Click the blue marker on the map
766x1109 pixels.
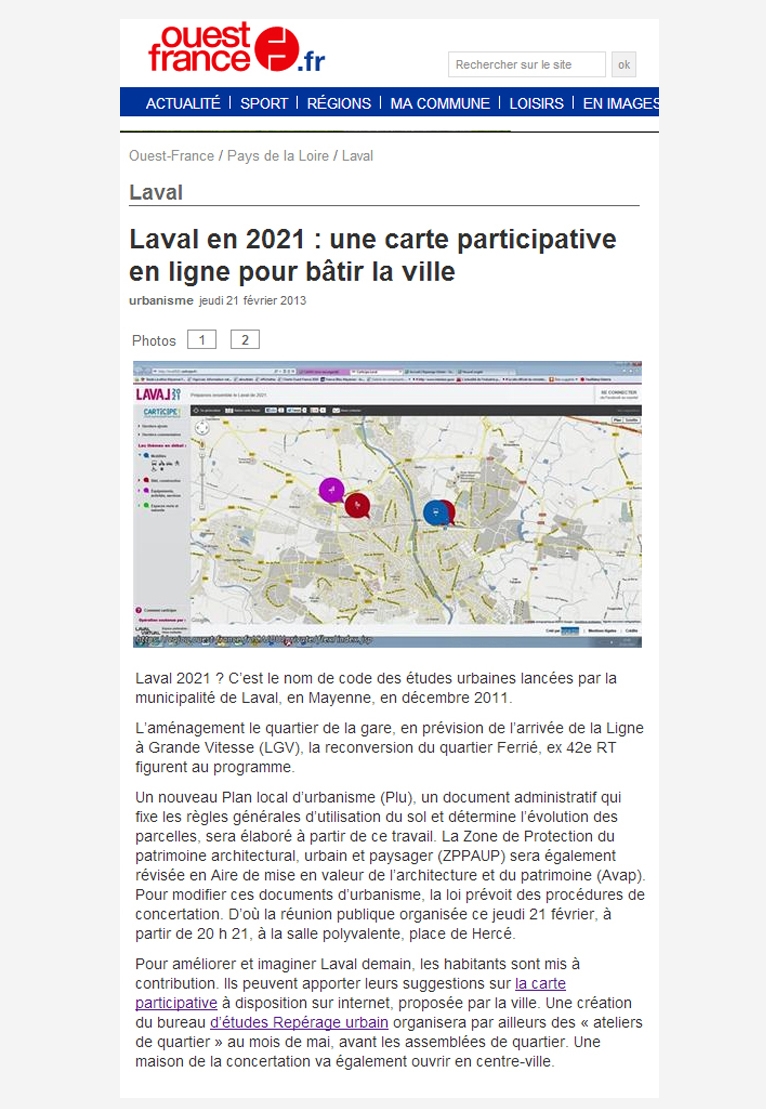[434, 512]
